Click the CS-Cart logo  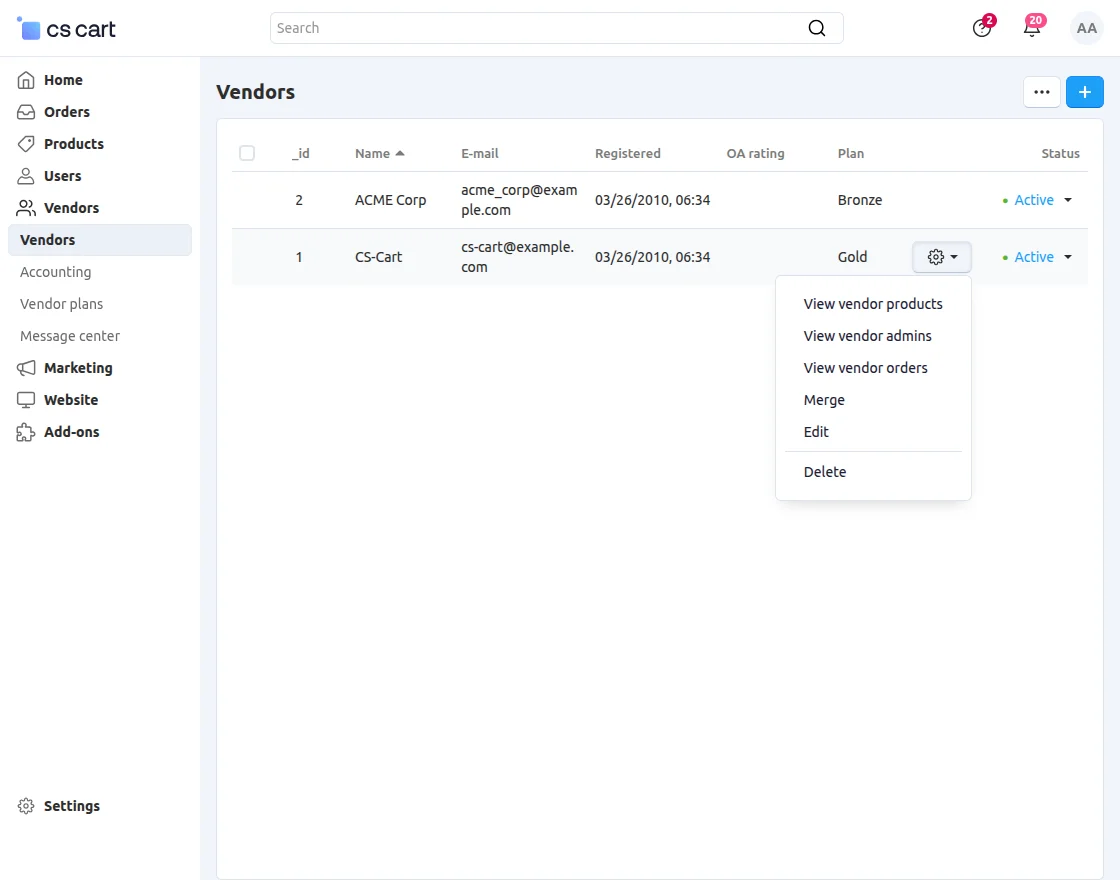(x=67, y=29)
